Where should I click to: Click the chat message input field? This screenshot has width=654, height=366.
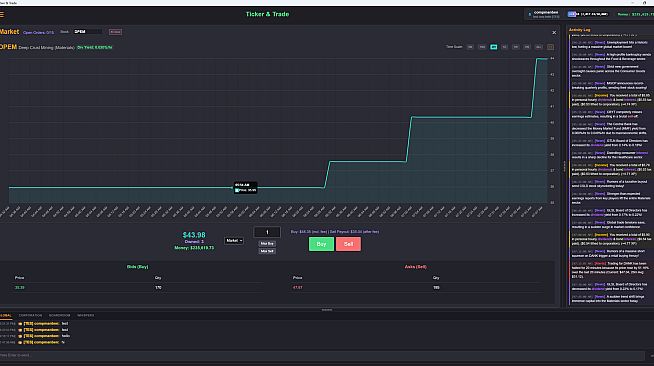tap(322, 356)
